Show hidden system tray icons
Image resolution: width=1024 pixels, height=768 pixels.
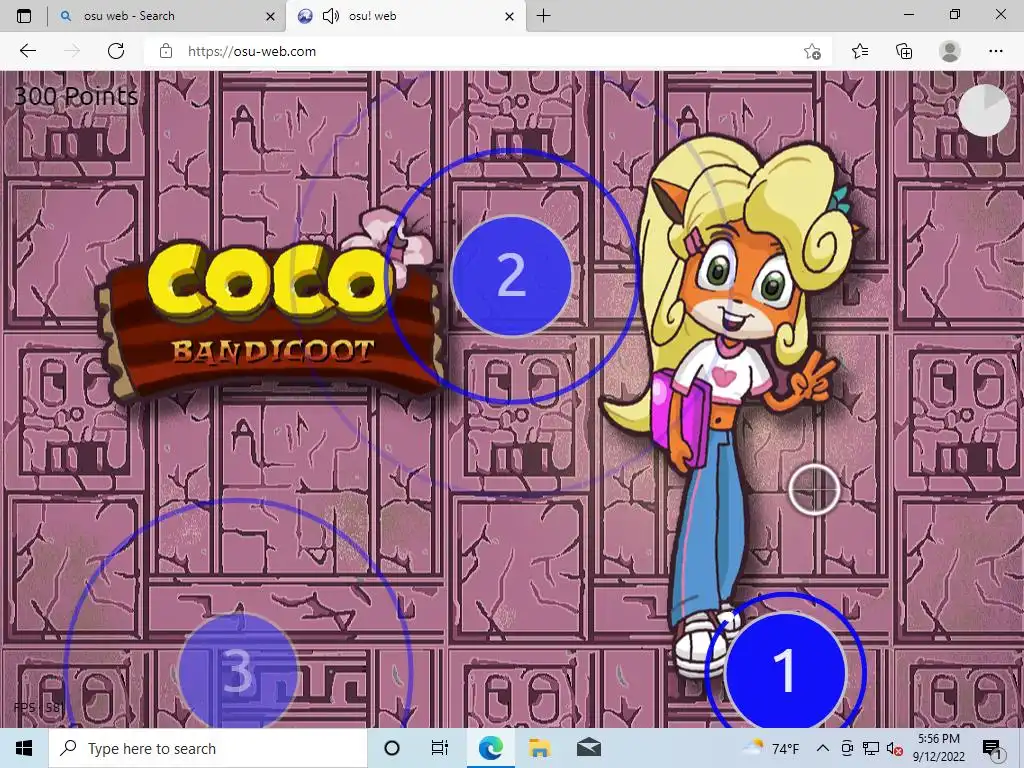click(x=823, y=748)
